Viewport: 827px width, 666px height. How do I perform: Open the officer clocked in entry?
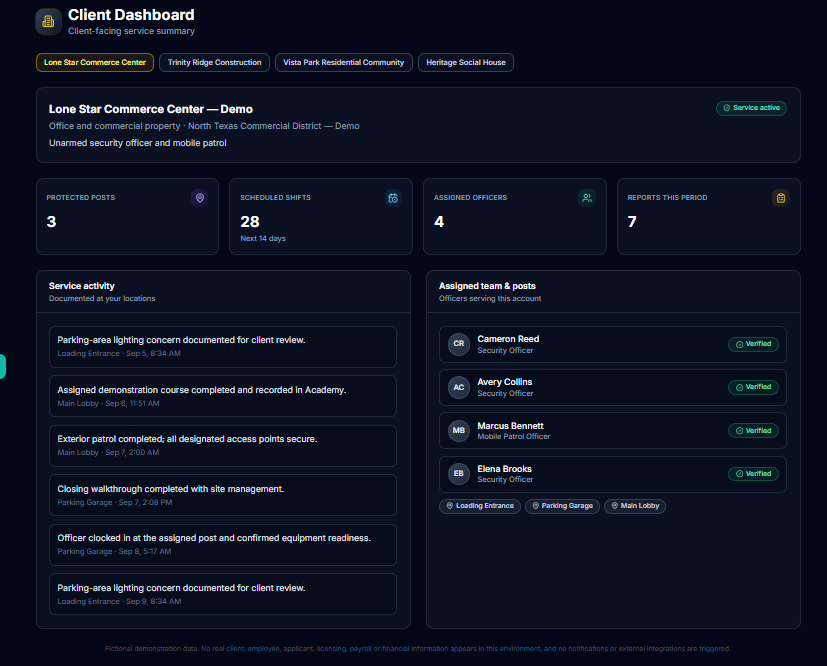tap(223, 545)
